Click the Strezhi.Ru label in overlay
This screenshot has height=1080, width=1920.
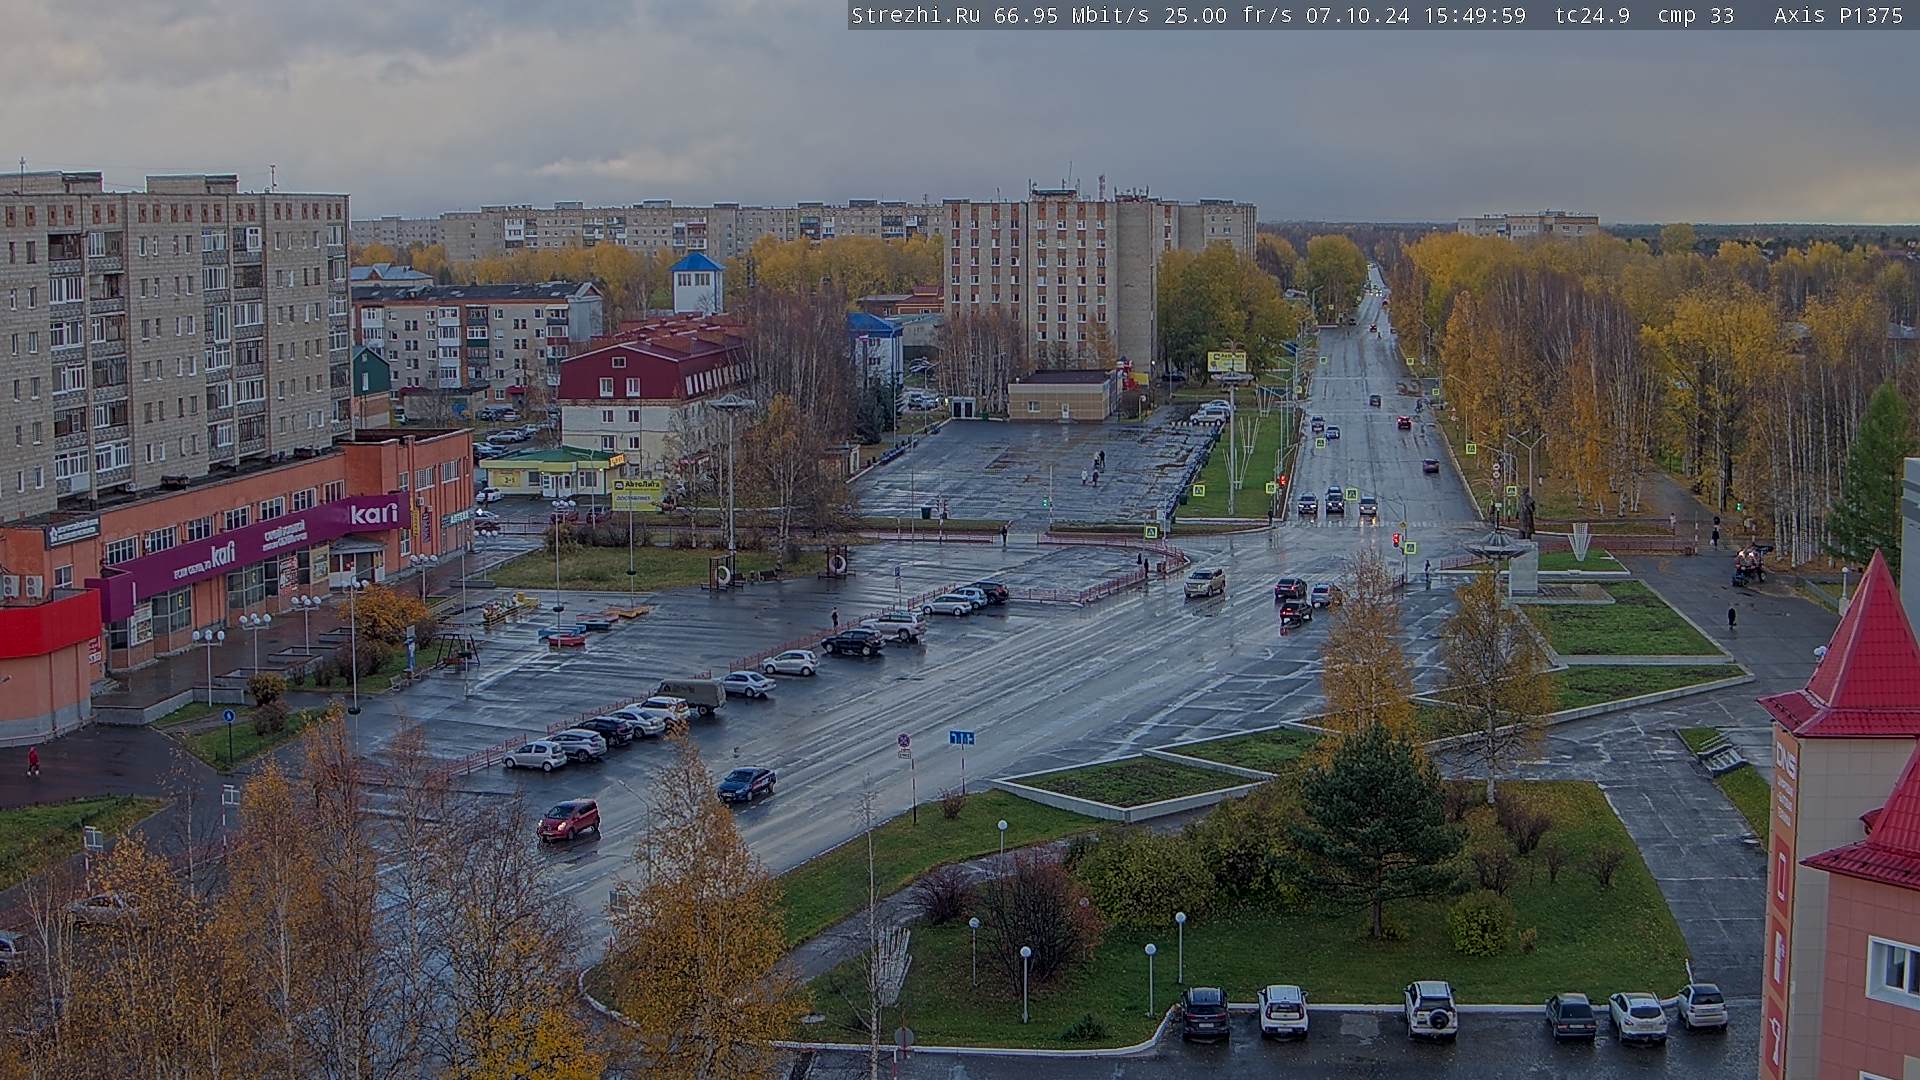(x=915, y=15)
